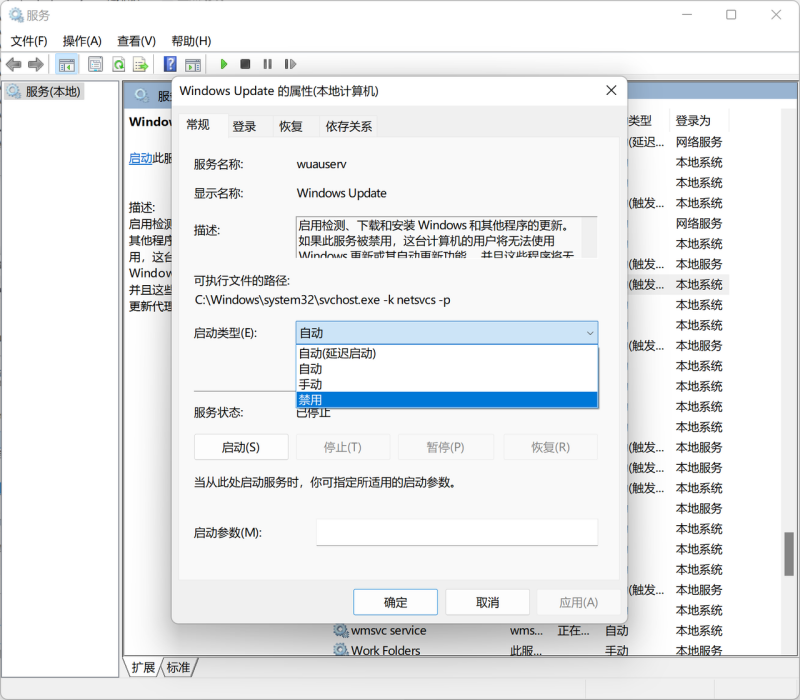
Task: Open the 文件(F) menu
Action: tap(29, 41)
